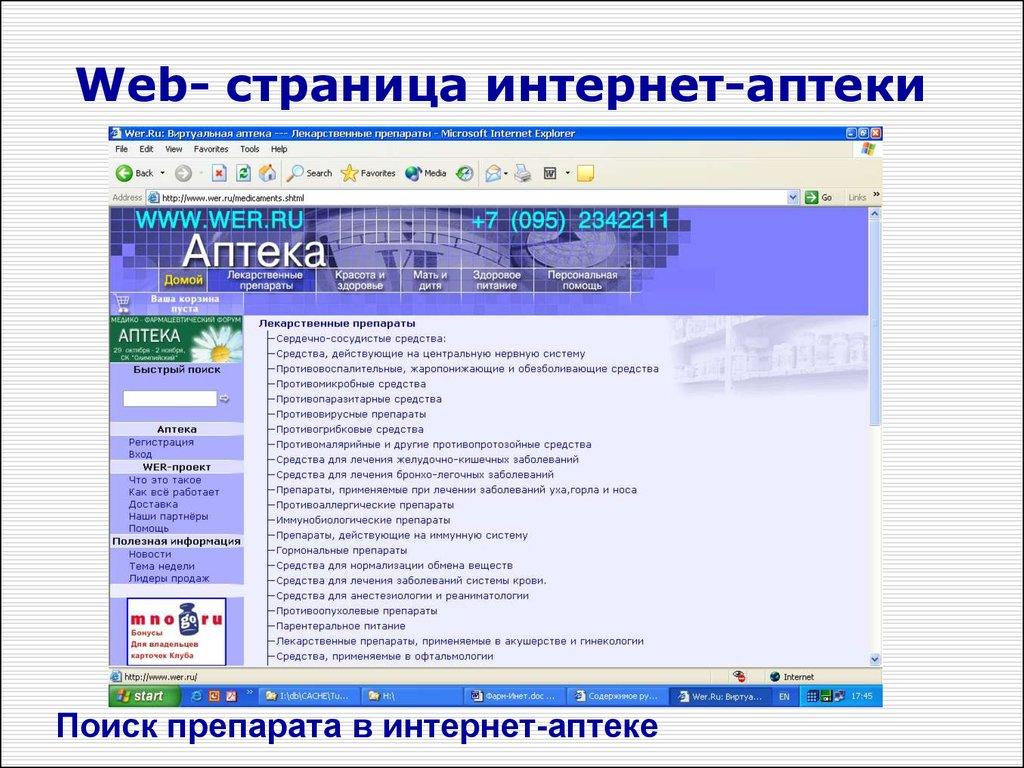Click the Быстрый поиск input field
Viewport: 1024px width, 768px height.
[x=170, y=397]
